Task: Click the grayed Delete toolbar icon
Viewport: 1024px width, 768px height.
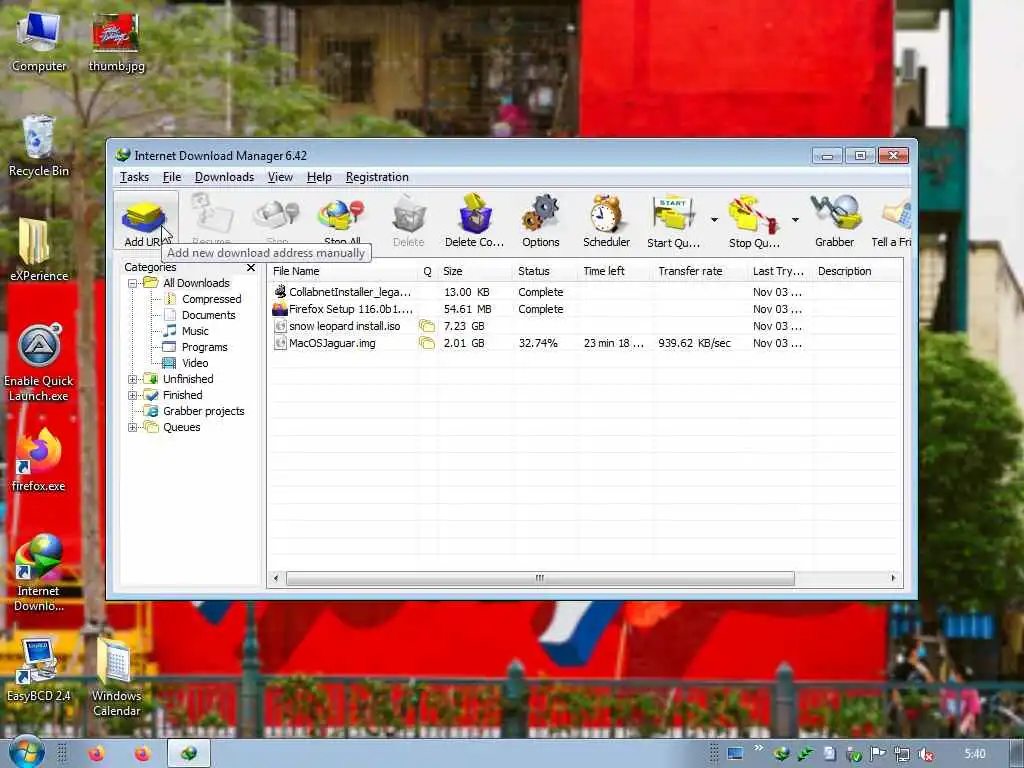Action: [x=409, y=221]
